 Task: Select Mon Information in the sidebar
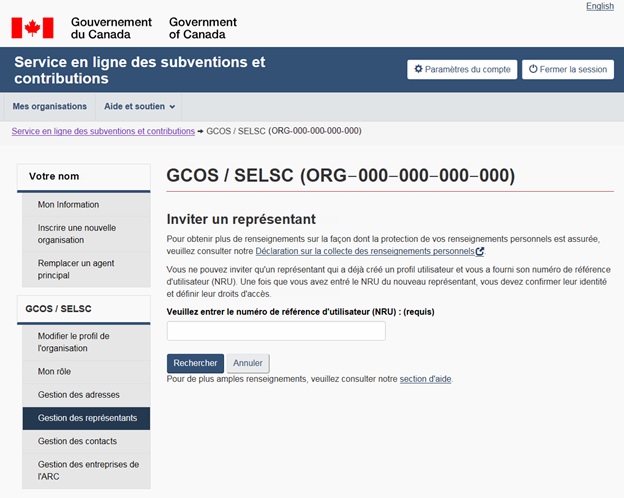(x=68, y=204)
